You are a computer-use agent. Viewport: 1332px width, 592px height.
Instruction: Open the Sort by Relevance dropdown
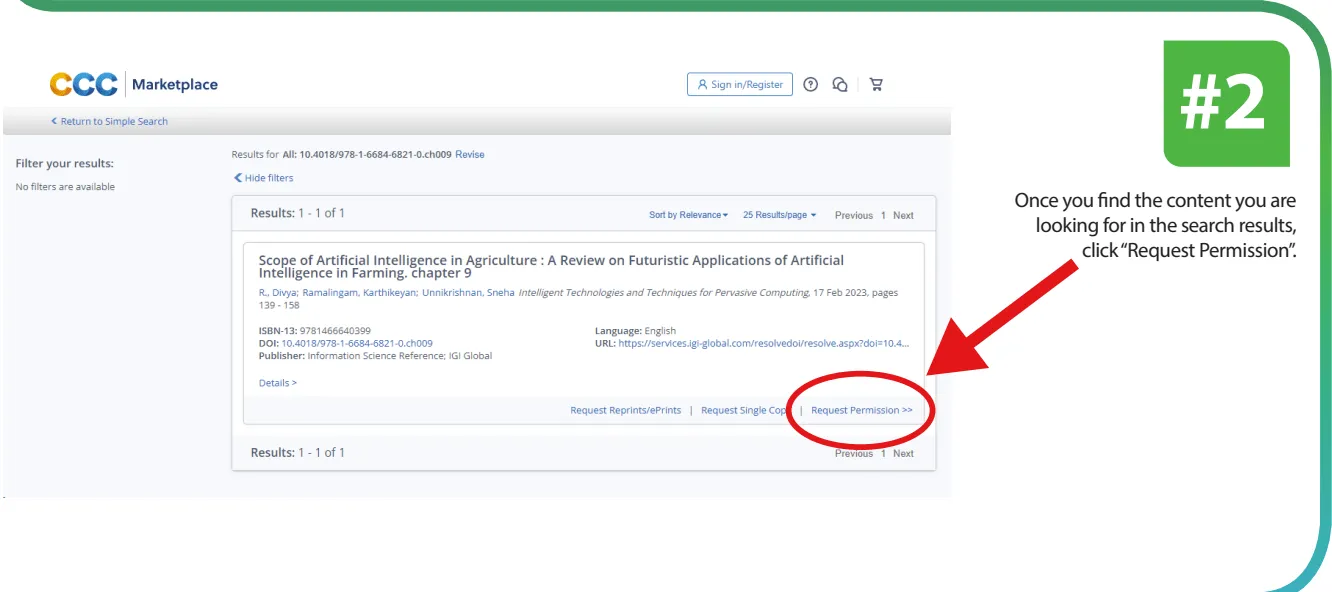click(x=688, y=215)
